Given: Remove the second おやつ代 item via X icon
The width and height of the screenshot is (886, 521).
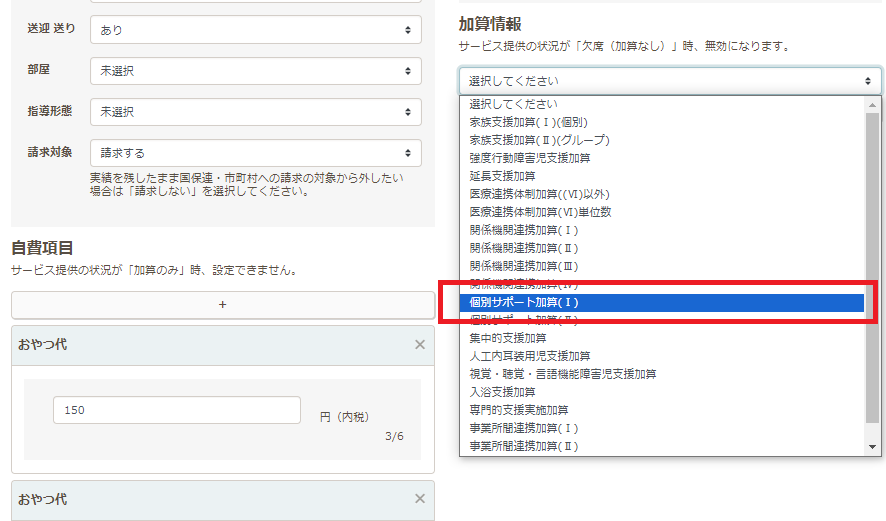Looking at the screenshot, I should [420, 499].
